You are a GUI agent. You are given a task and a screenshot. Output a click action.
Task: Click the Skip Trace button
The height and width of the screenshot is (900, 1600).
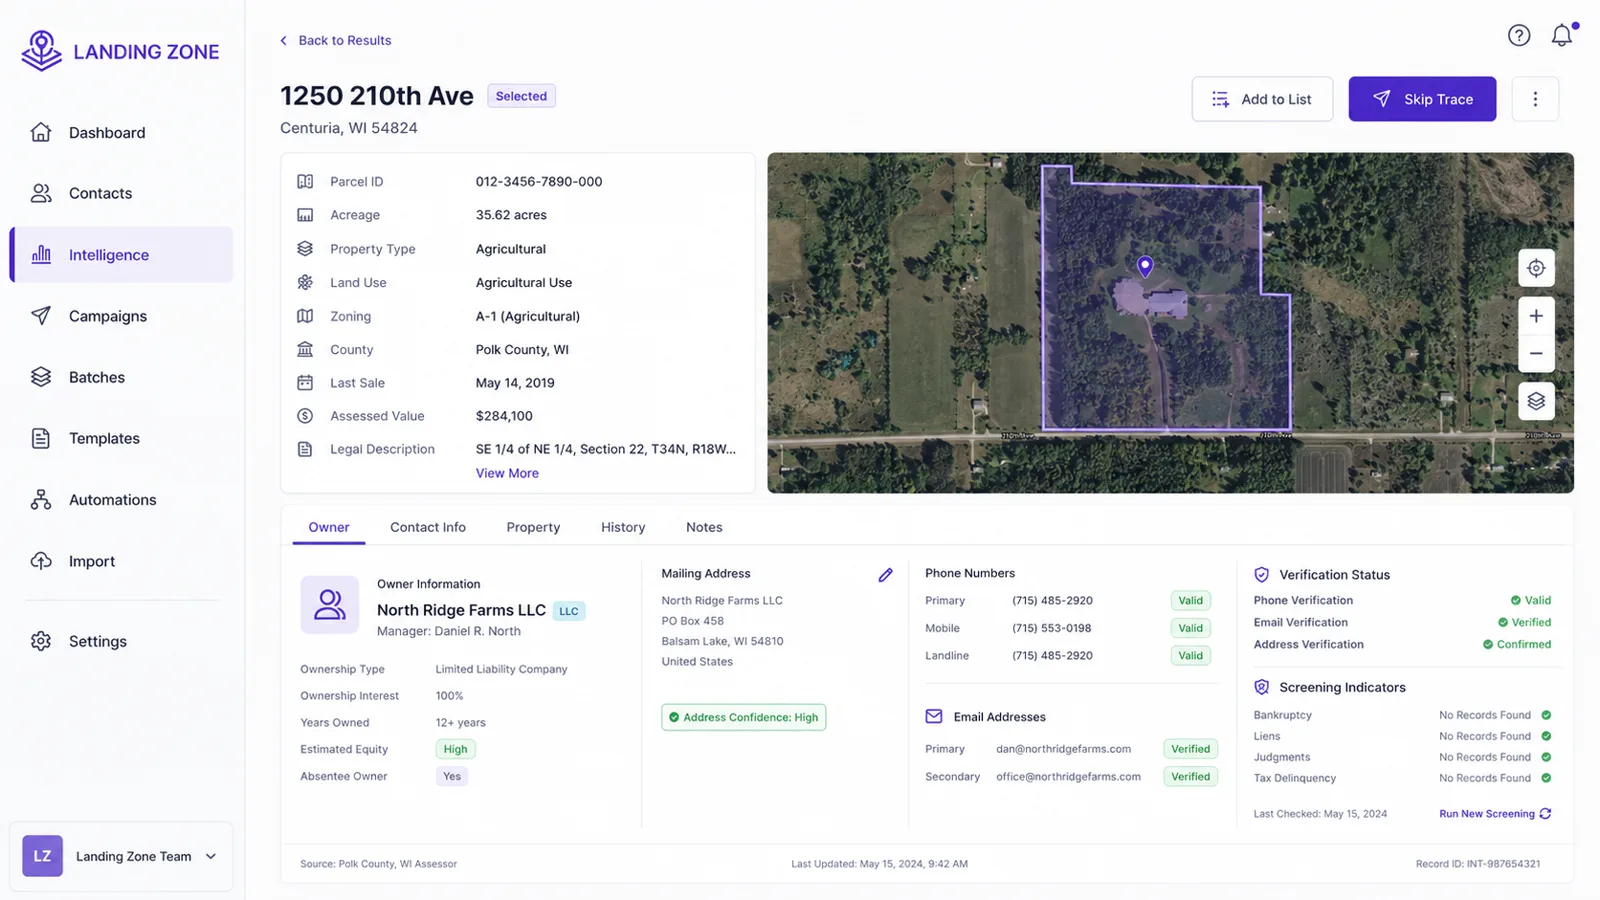[x=1422, y=99]
